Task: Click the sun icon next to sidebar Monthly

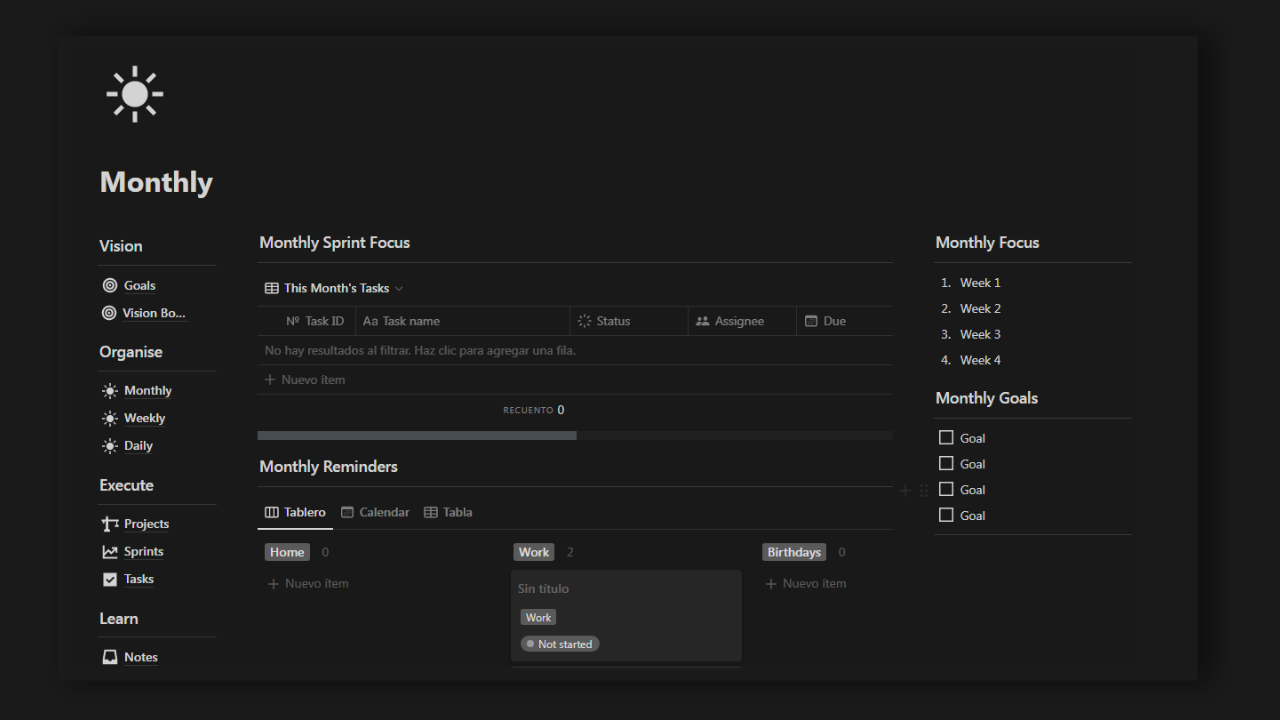Action: click(x=110, y=390)
